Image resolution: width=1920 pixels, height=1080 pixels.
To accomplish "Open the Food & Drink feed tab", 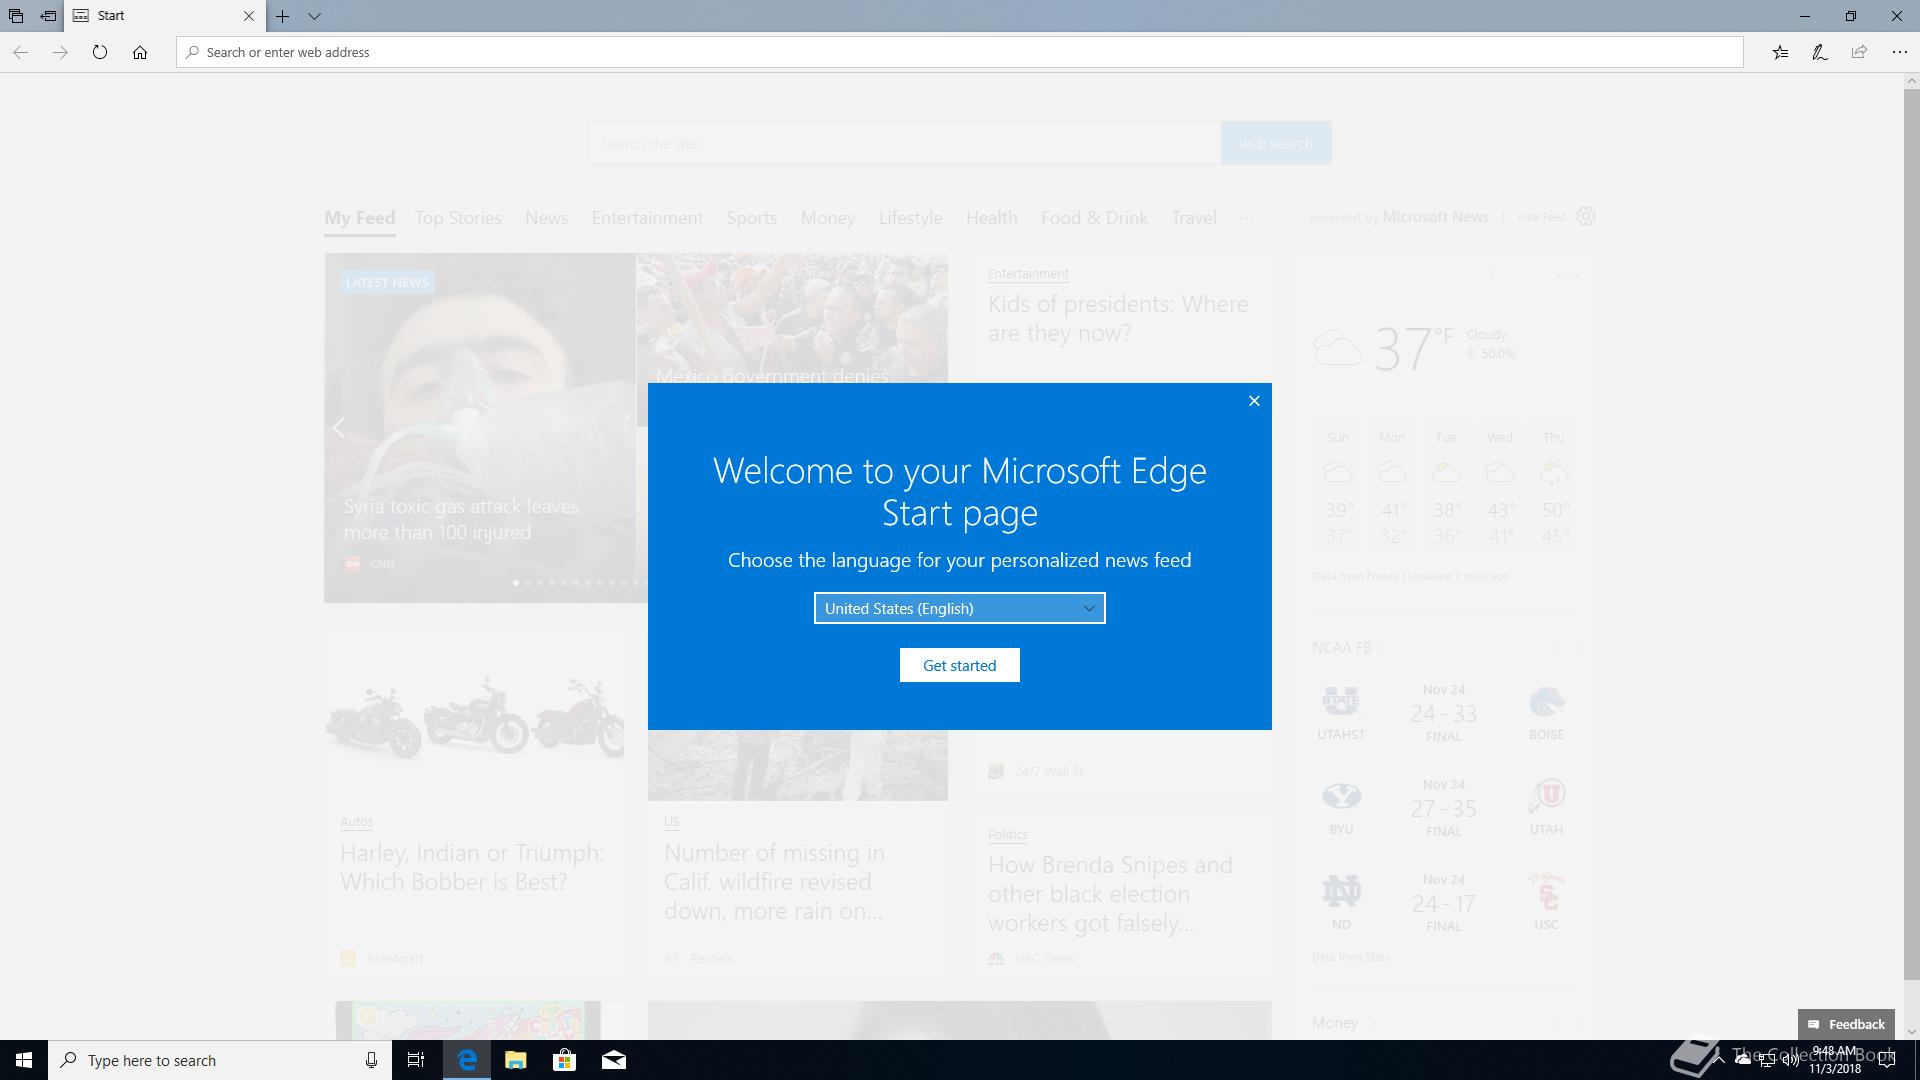I will point(1094,218).
